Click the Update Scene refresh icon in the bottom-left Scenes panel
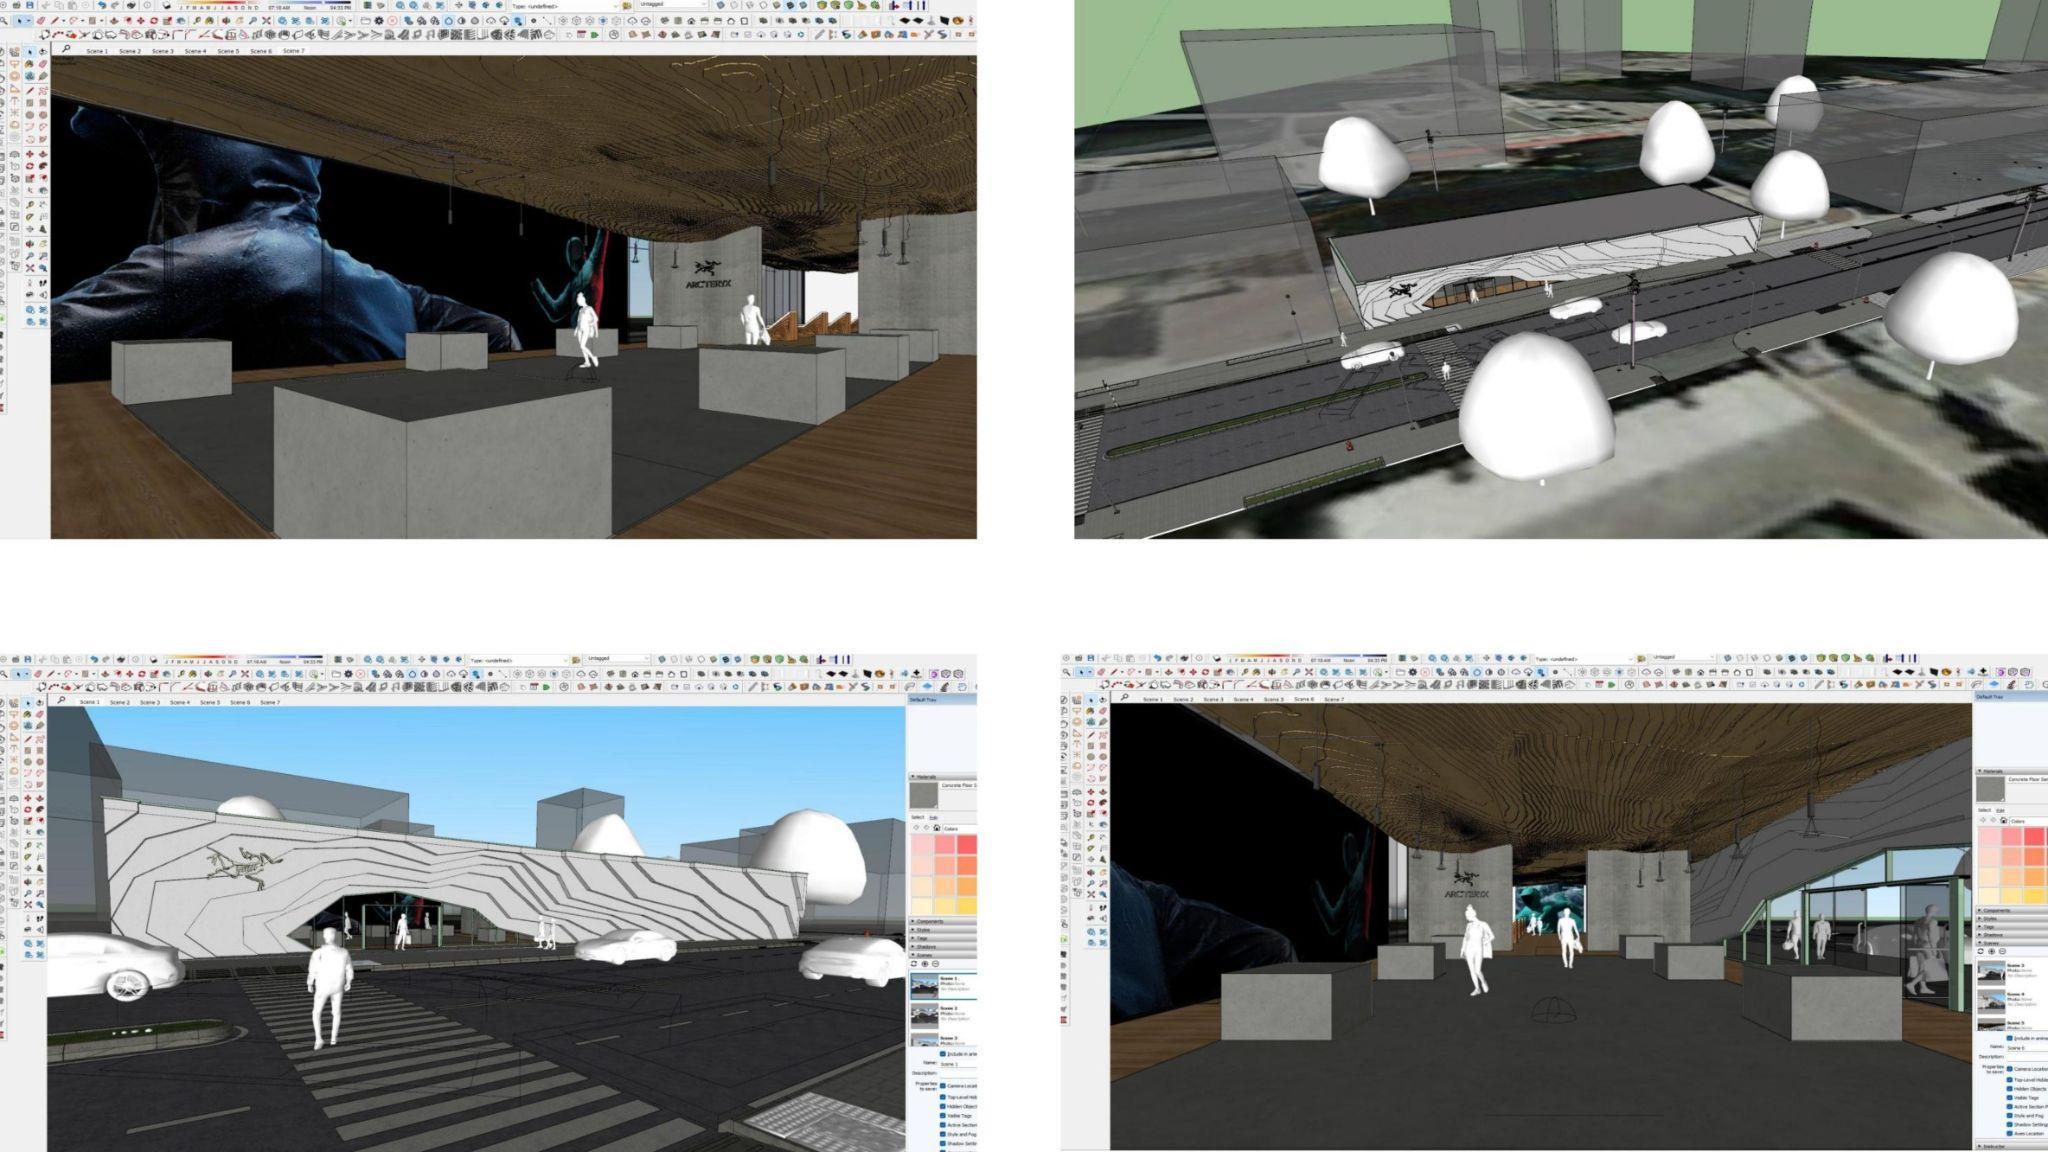Screen dimensions: 2048x1152 pos(914,964)
